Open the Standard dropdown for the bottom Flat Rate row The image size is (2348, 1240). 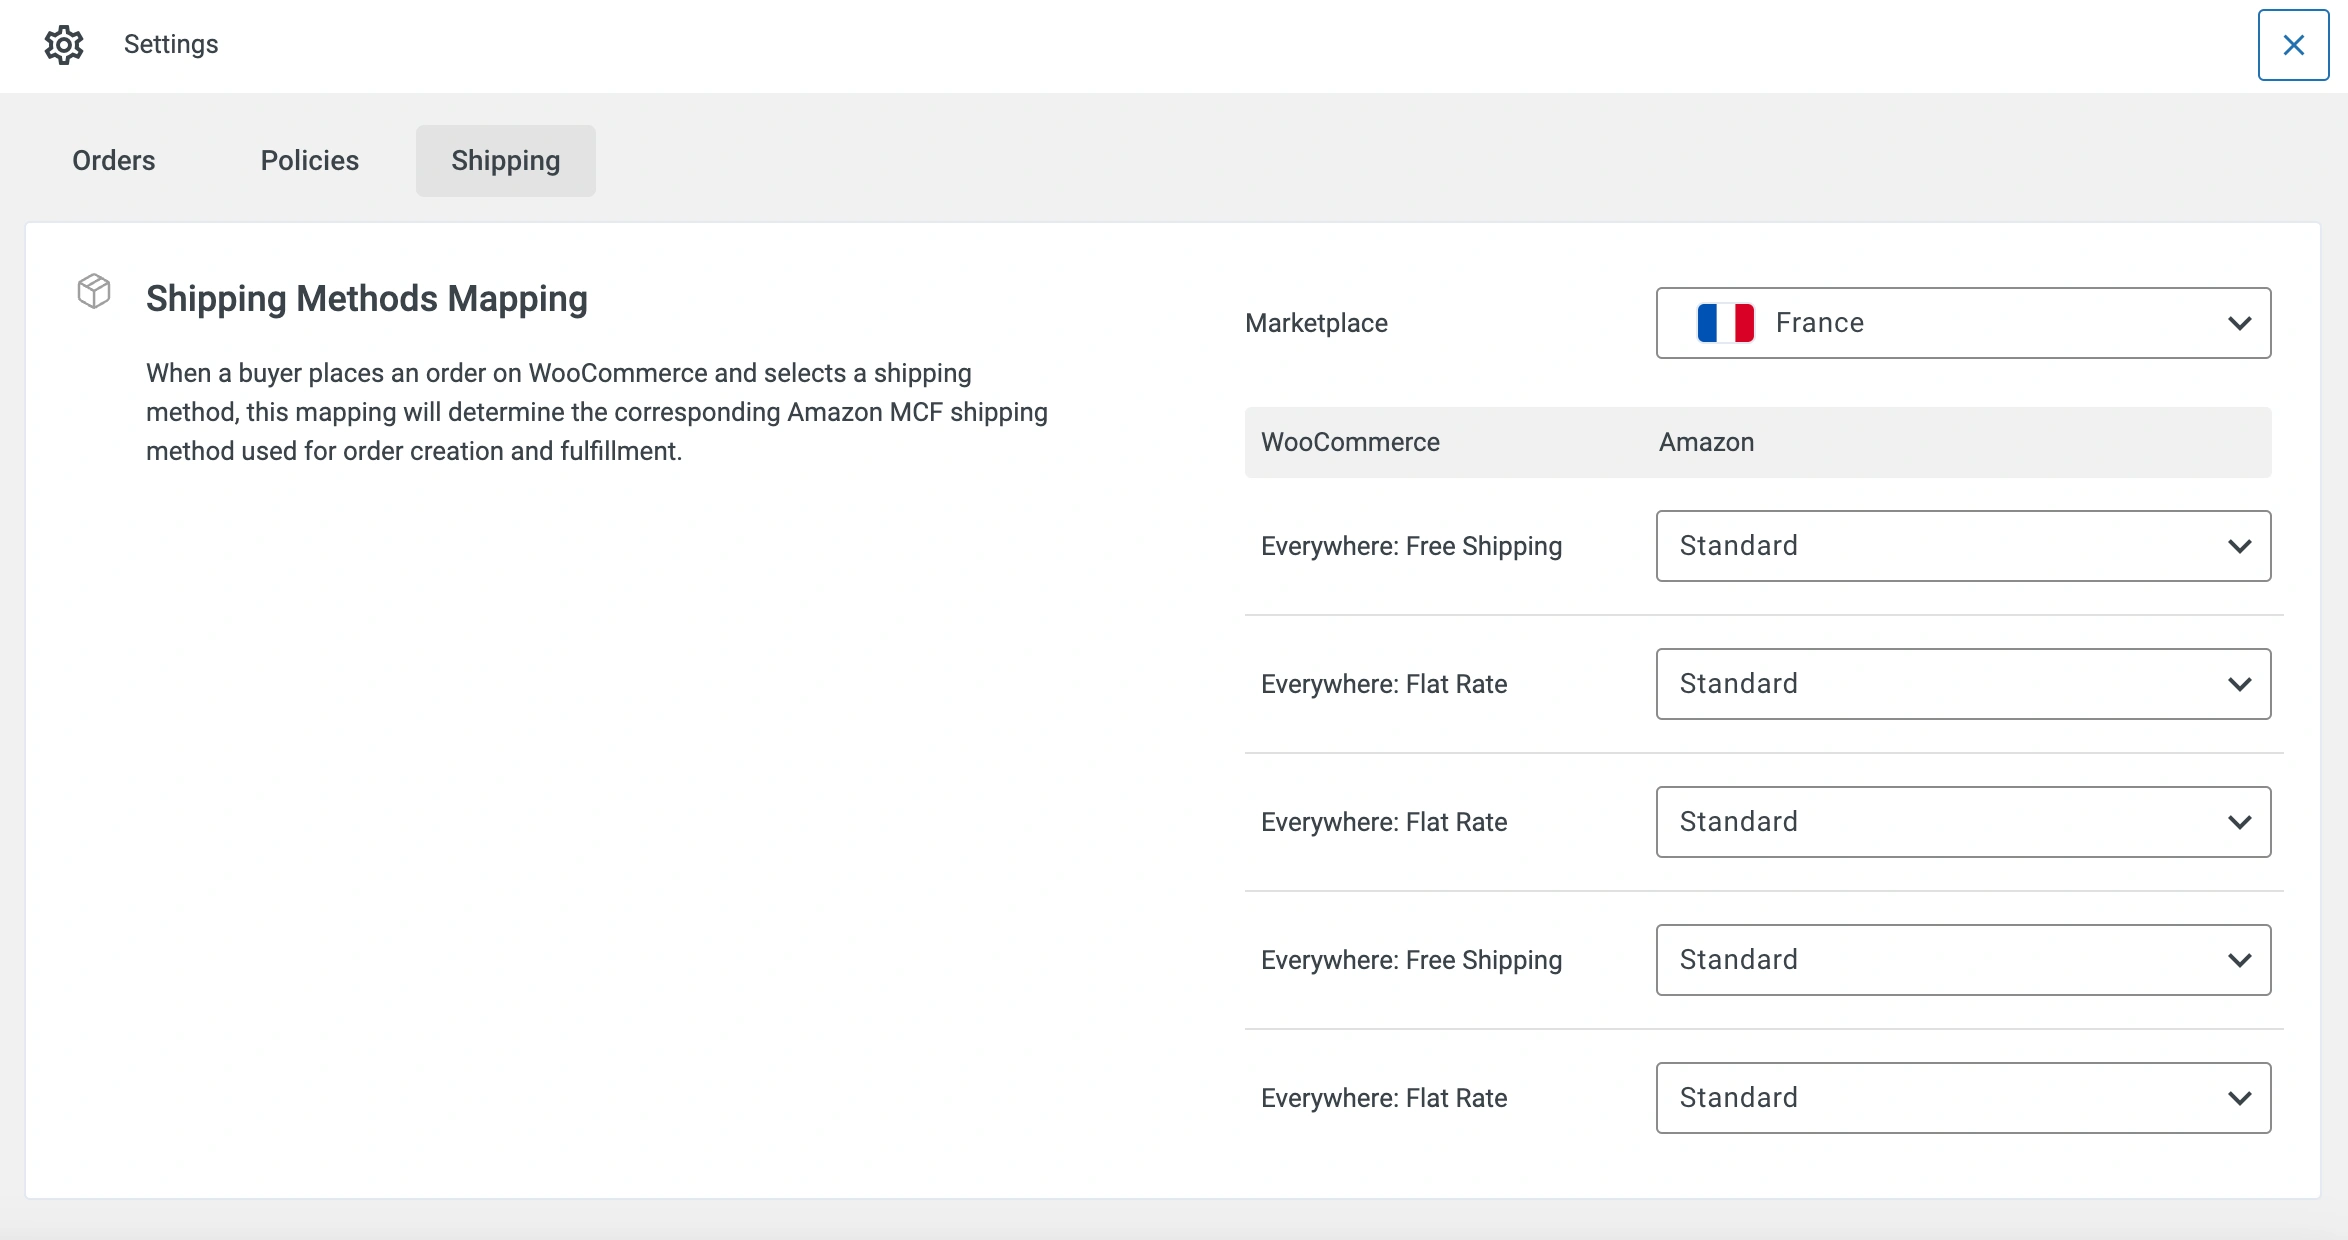point(1962,1097)
